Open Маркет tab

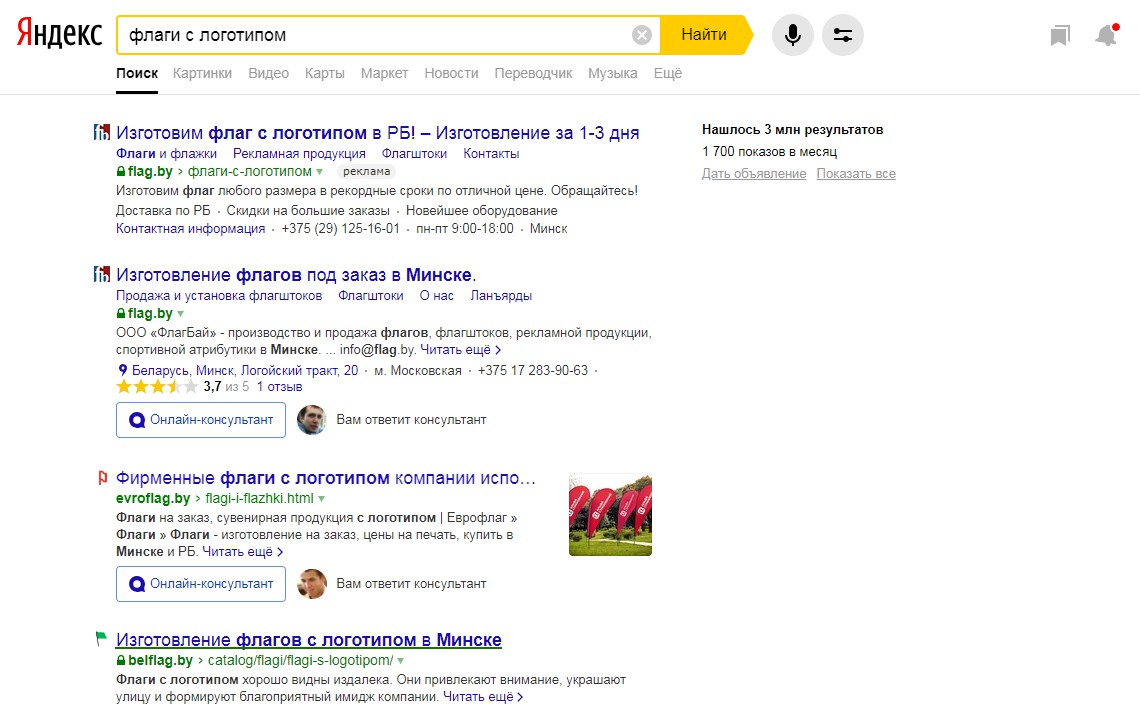385,73
